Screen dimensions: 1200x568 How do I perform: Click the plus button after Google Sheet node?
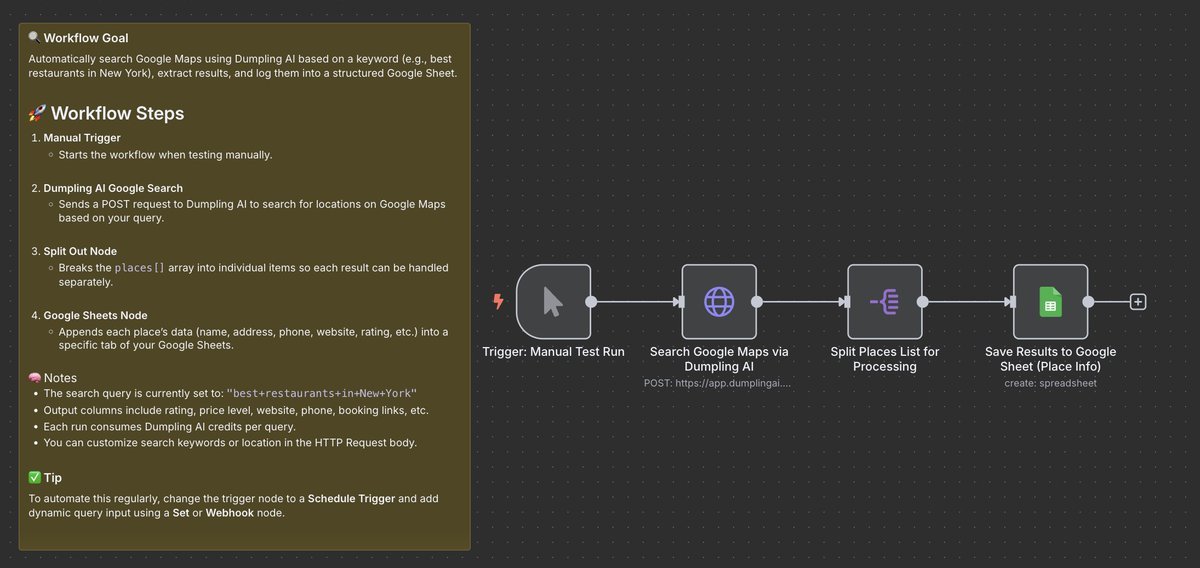pos(1137,301)
